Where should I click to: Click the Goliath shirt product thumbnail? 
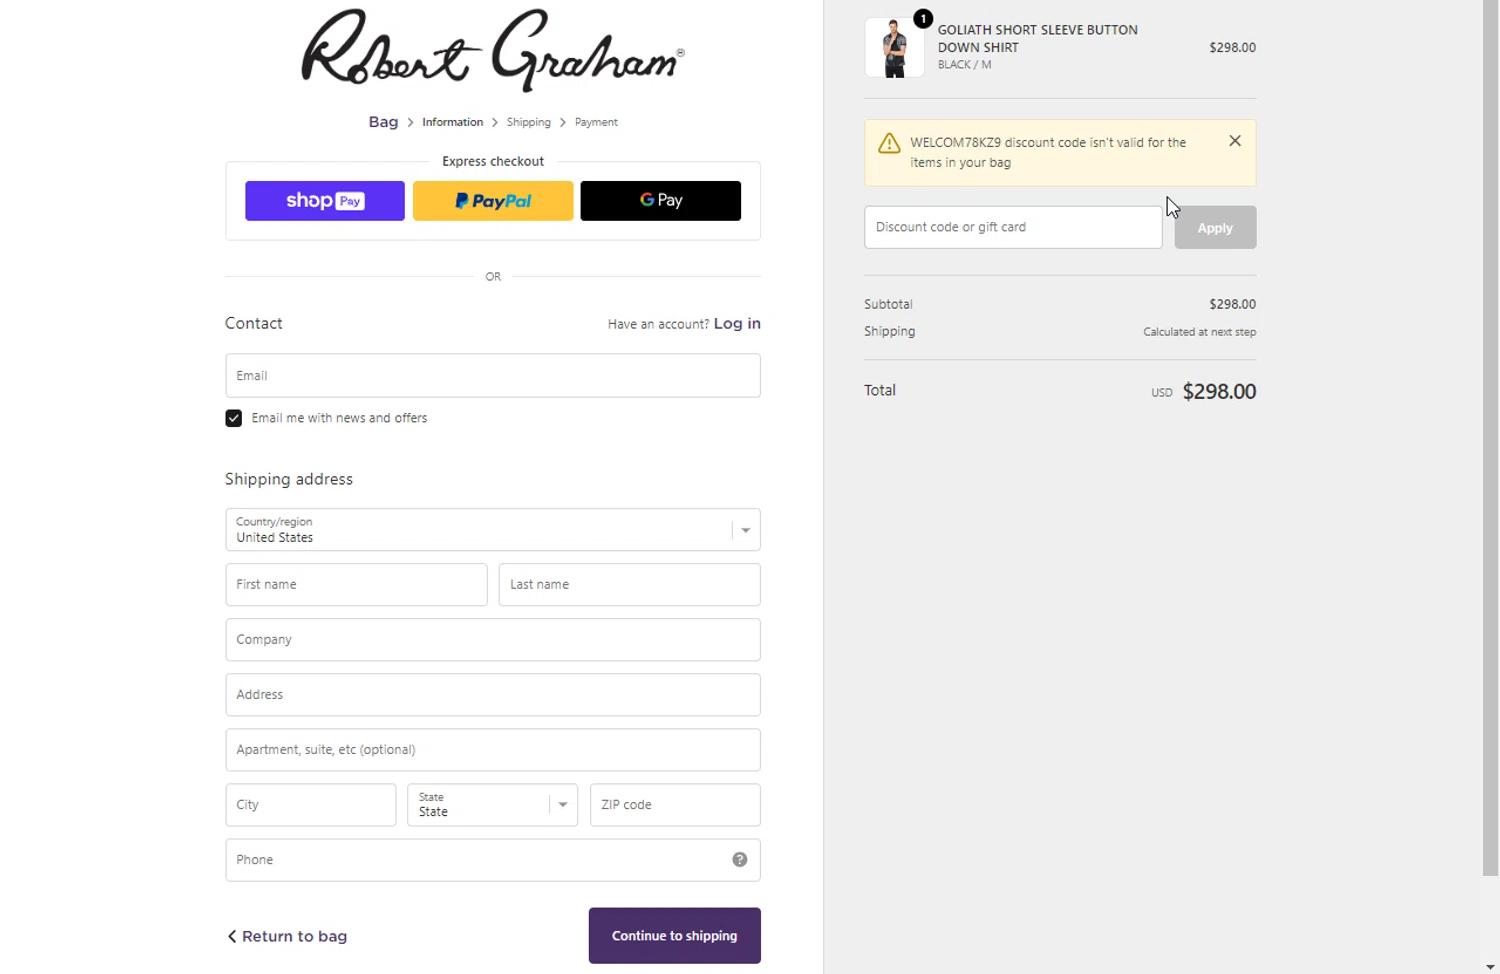point(894,47)
